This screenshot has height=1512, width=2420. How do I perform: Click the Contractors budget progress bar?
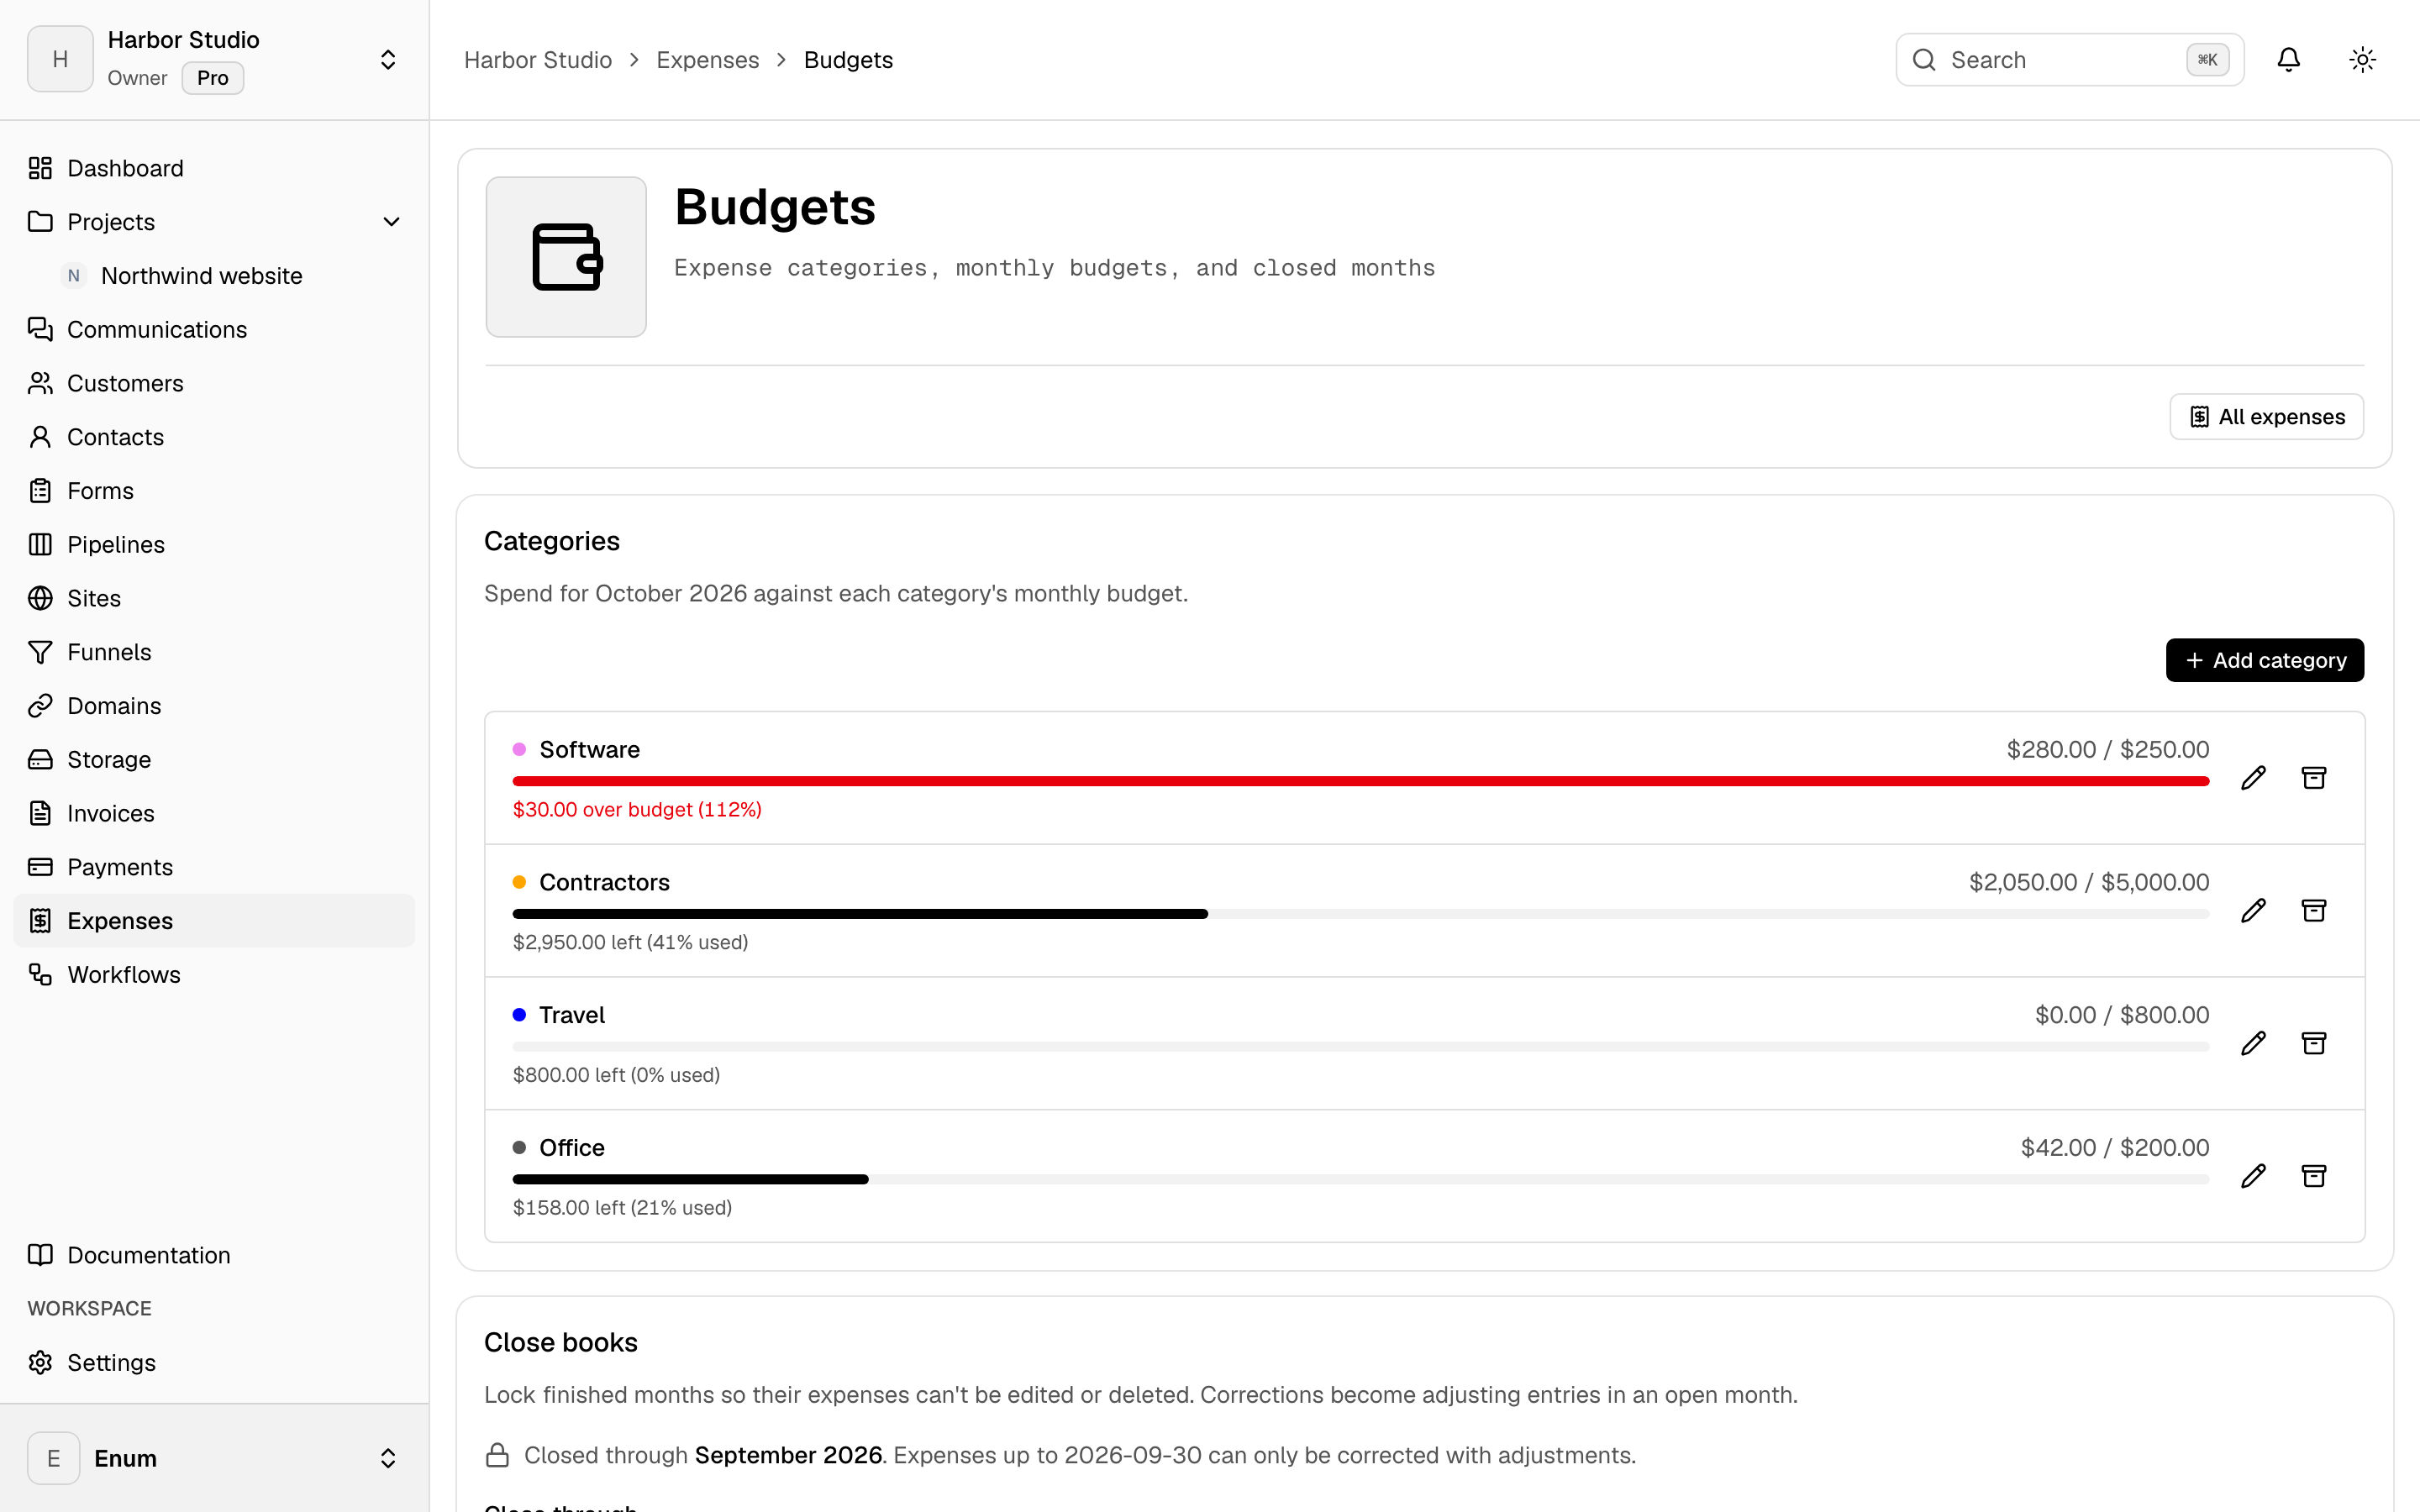pyautogui.click(x=1360, y=914)
